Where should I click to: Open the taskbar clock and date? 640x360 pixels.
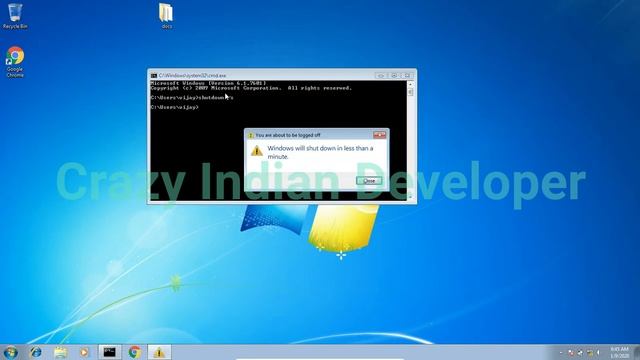click(619, 352)
